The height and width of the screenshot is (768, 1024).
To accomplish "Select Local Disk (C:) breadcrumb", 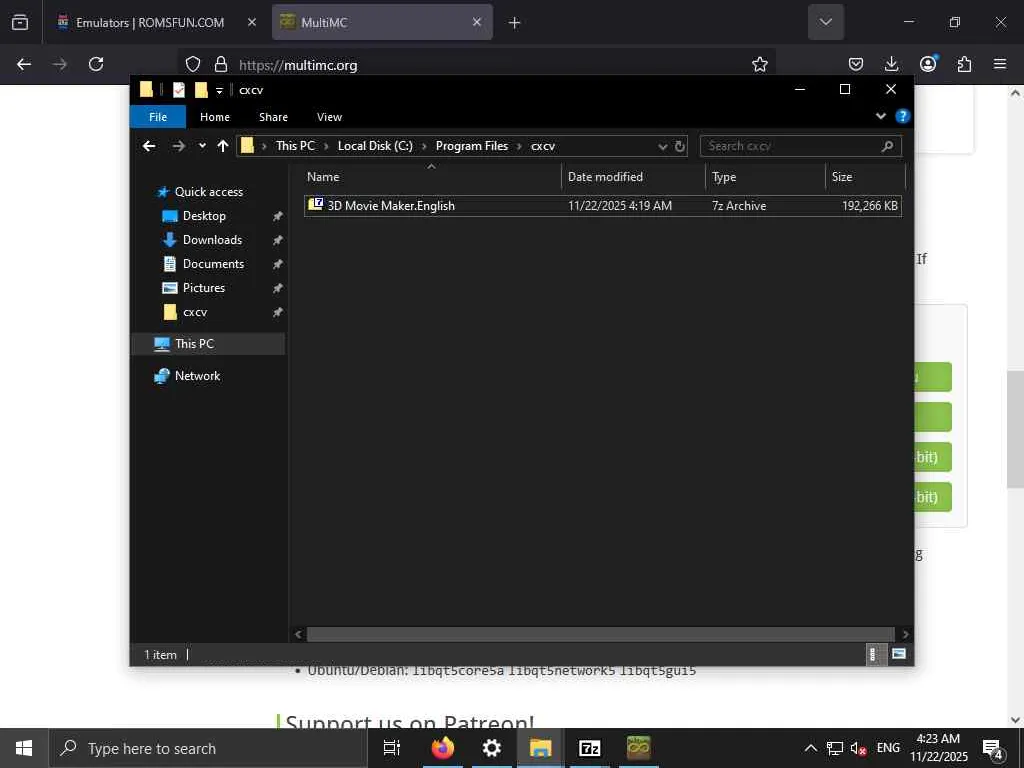I will click(x=375, y=146).
